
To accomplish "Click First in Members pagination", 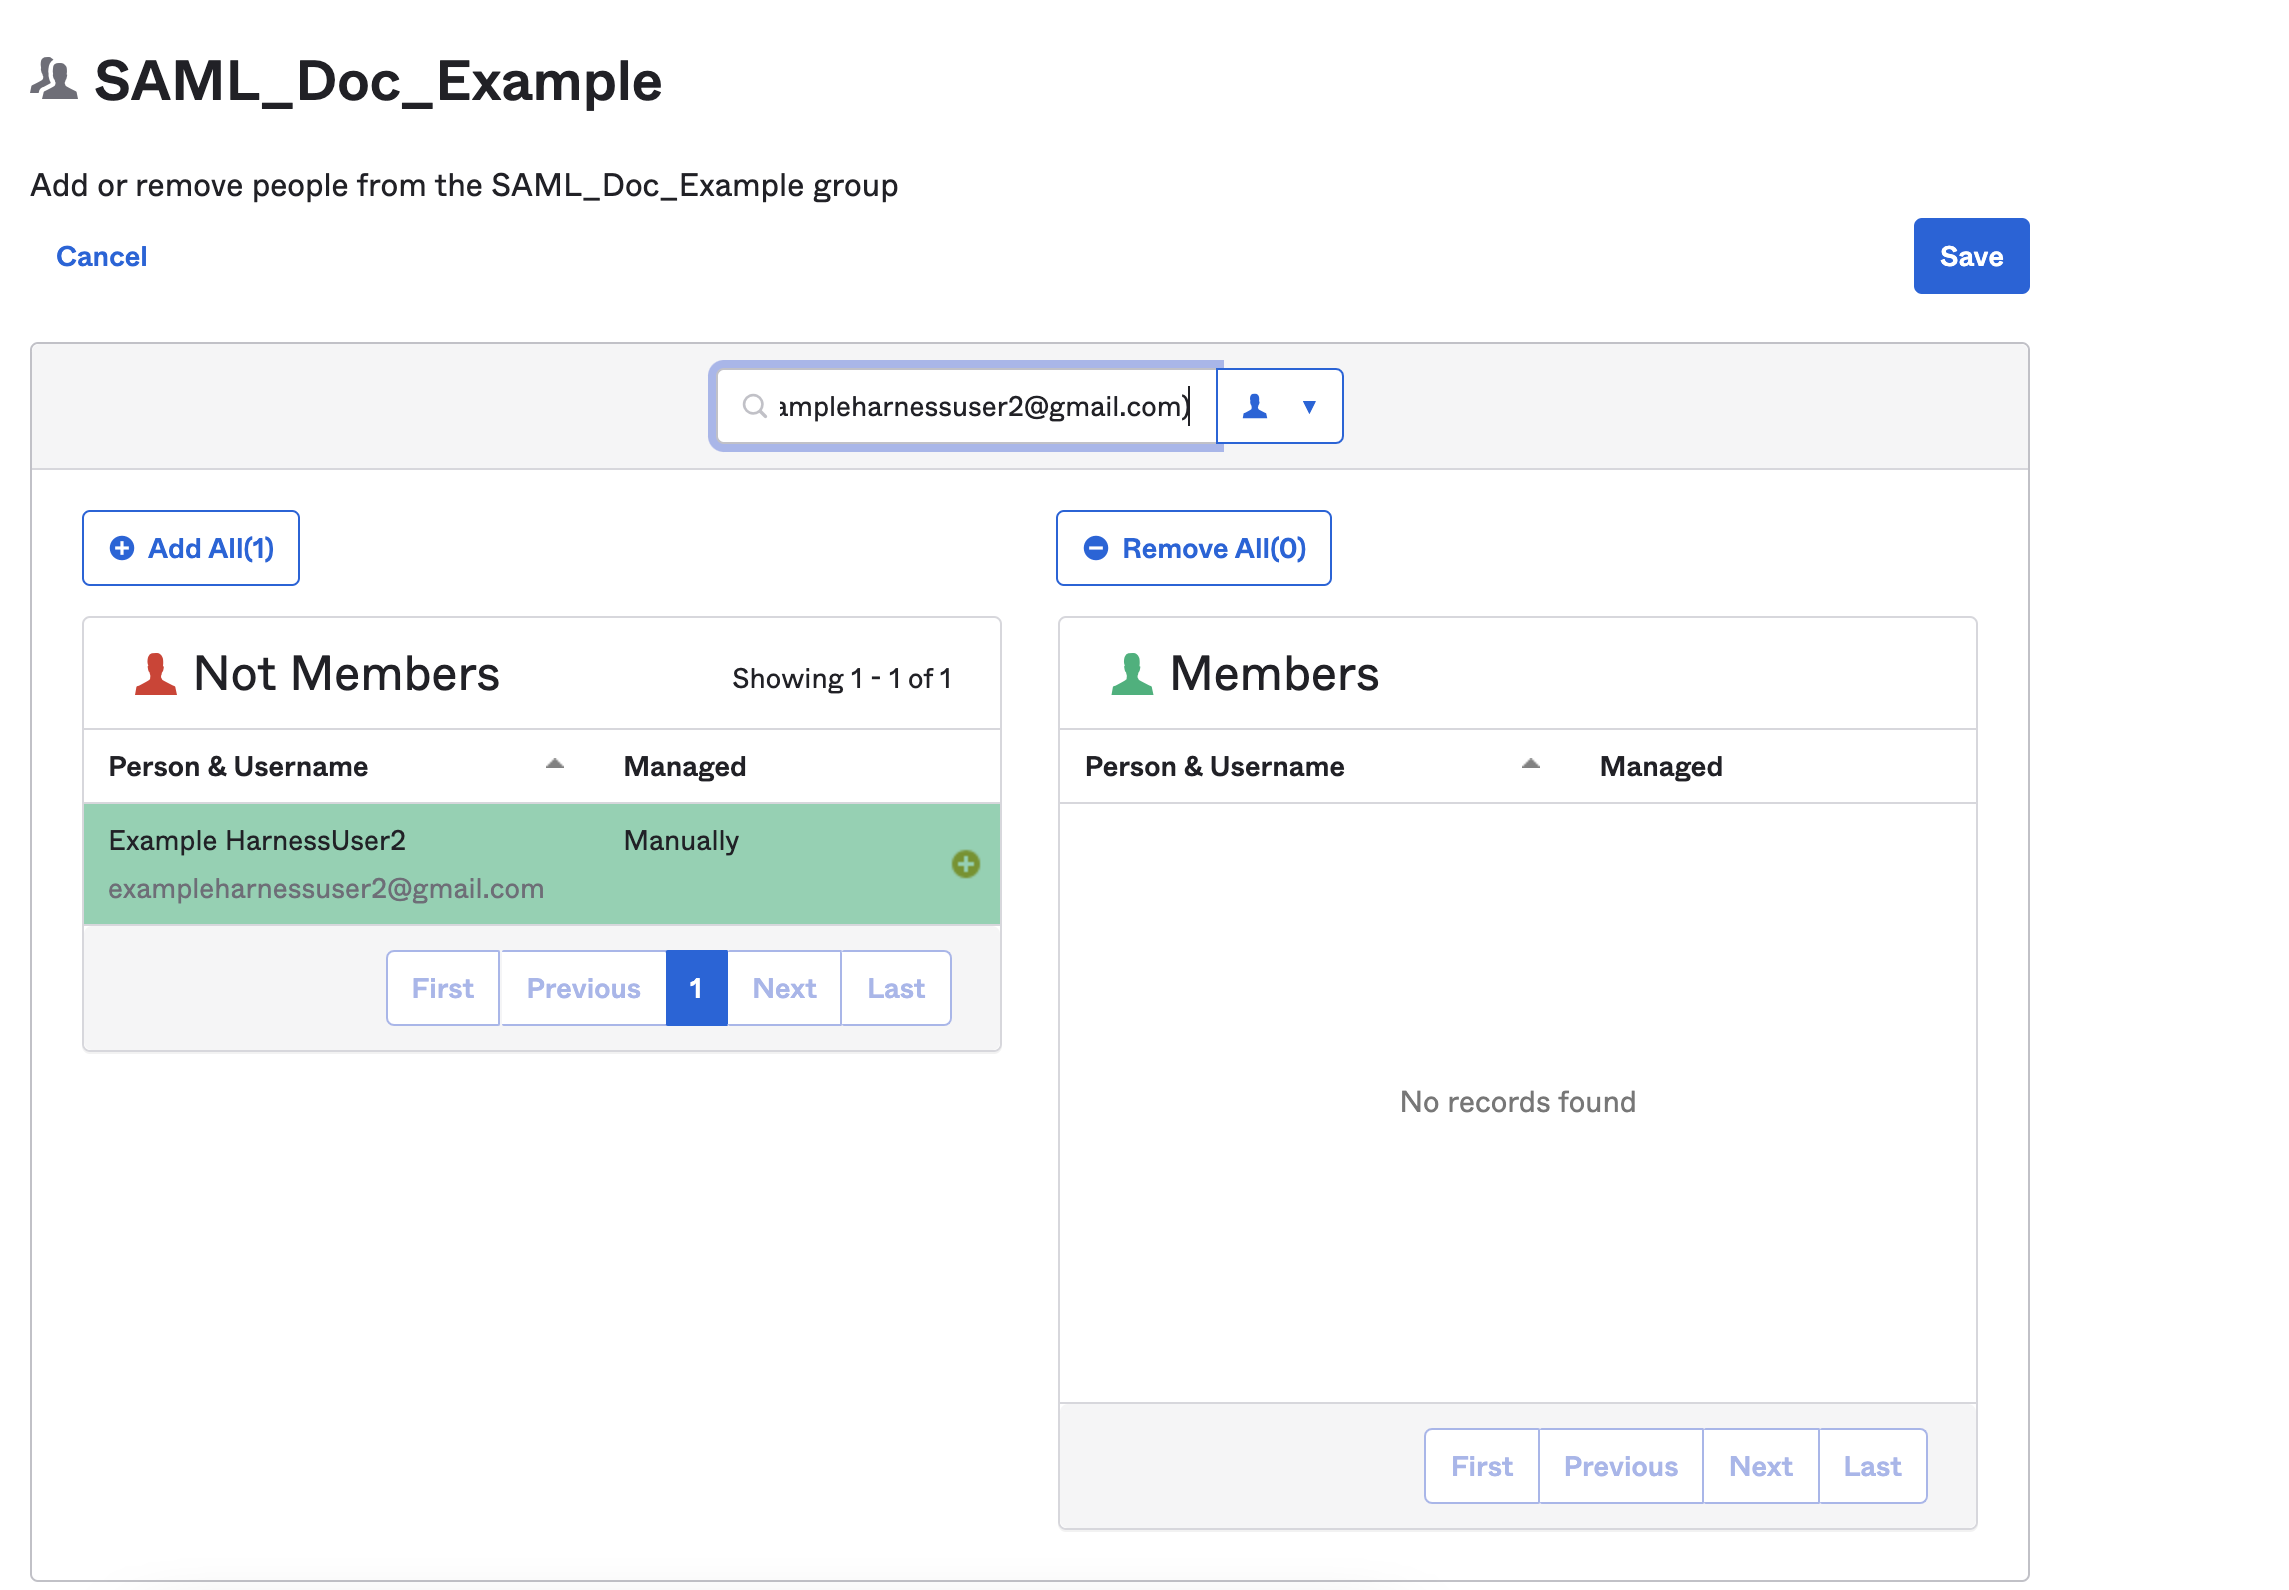I will click(x=1481, y=1466).
